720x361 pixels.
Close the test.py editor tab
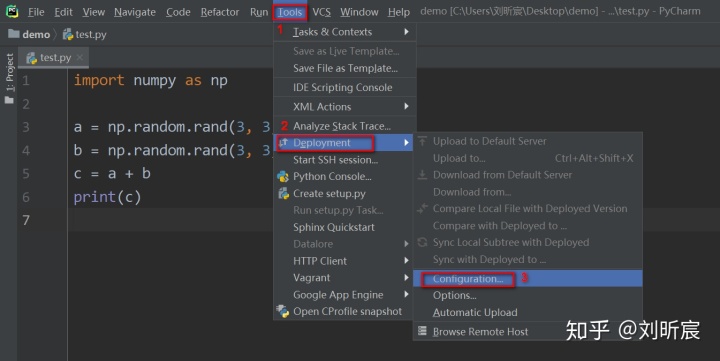pyautogui.click(x=79, y=57)
